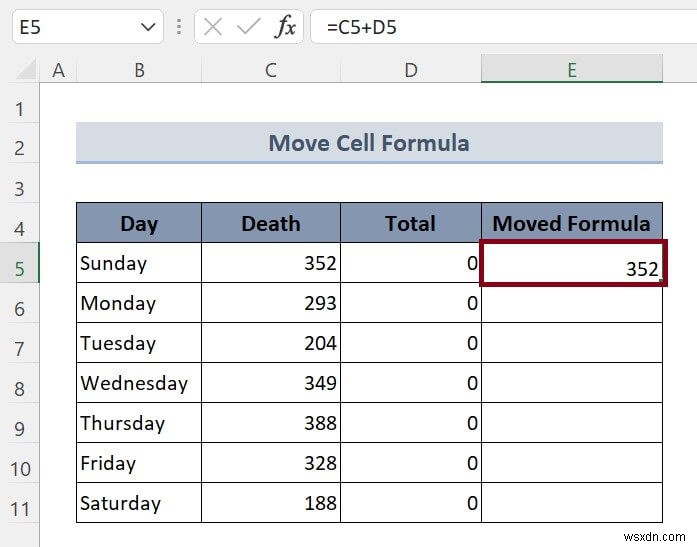Click into the formula bar with =C5+D5

[504, 27]
